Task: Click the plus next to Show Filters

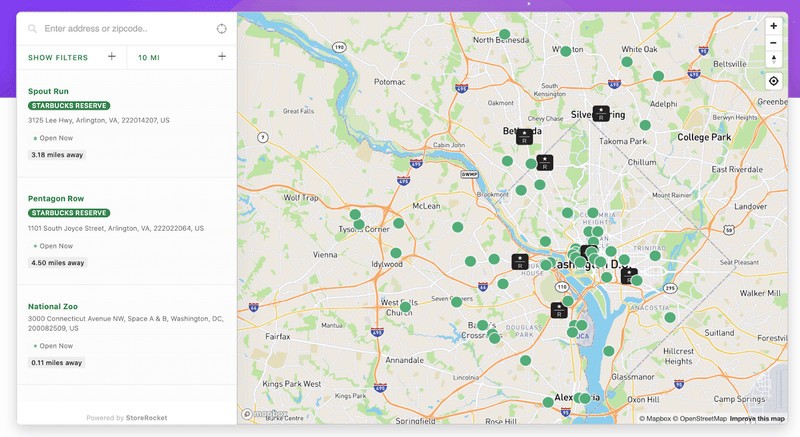Action: coord(112,57)
